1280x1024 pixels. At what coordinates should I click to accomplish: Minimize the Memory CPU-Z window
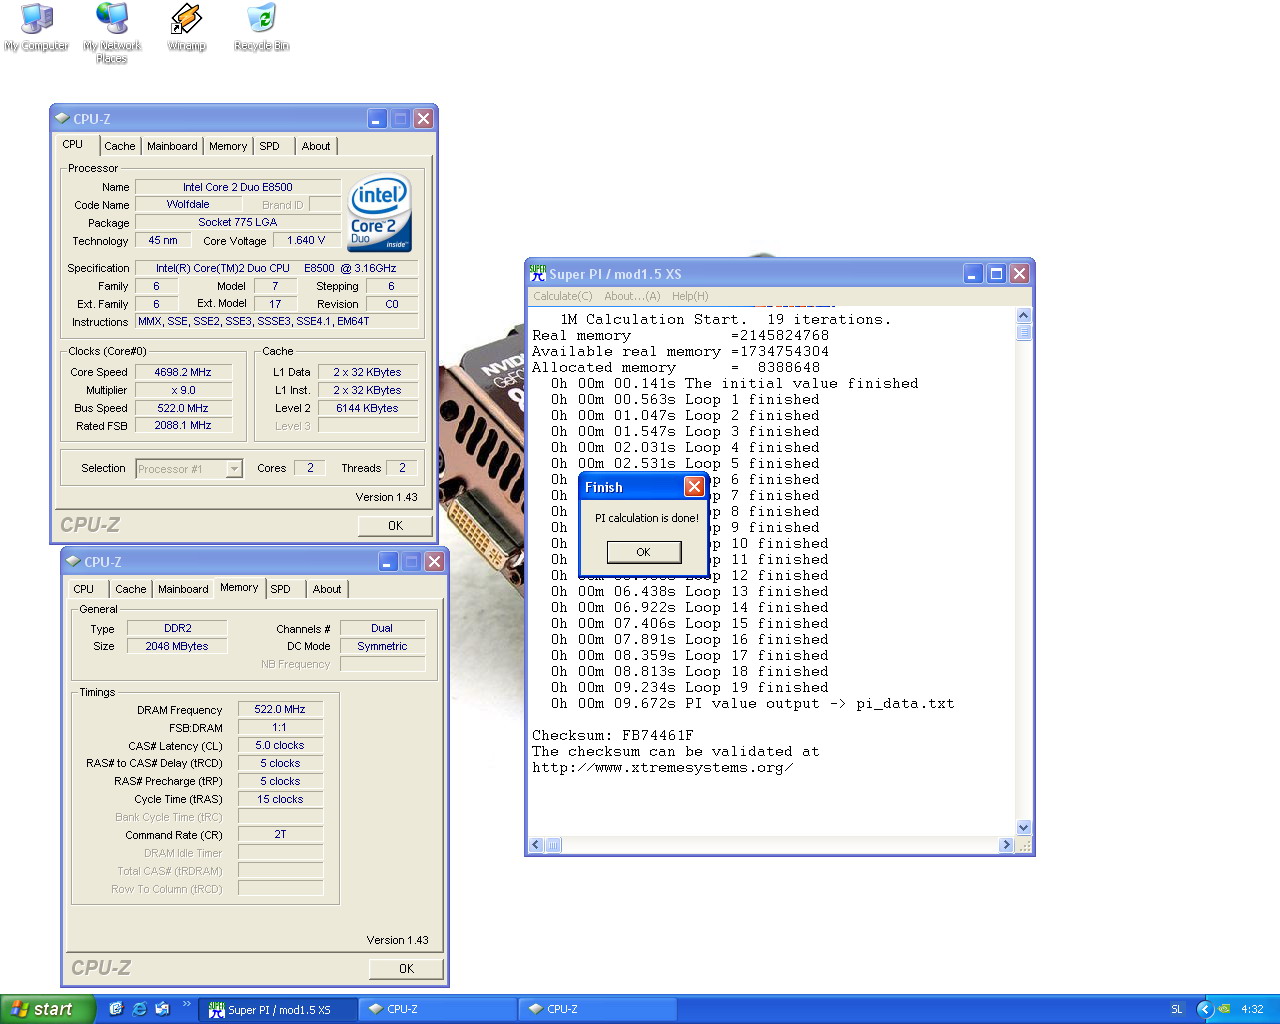(388, 561)
